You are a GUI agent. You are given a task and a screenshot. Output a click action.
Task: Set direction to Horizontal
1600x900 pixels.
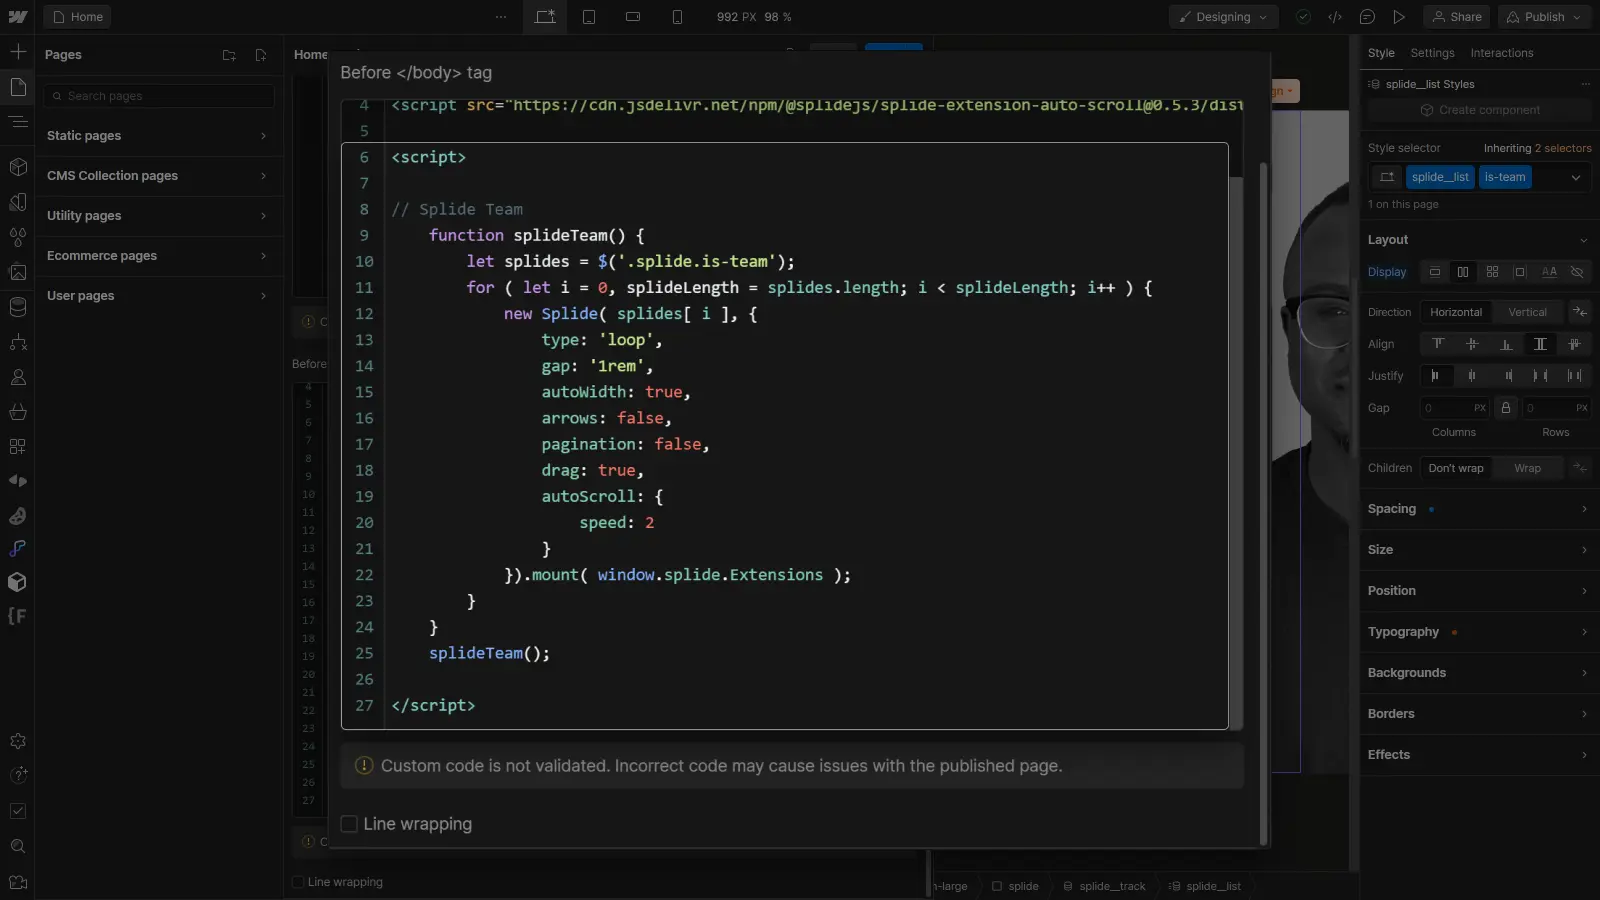[1456, 312]
